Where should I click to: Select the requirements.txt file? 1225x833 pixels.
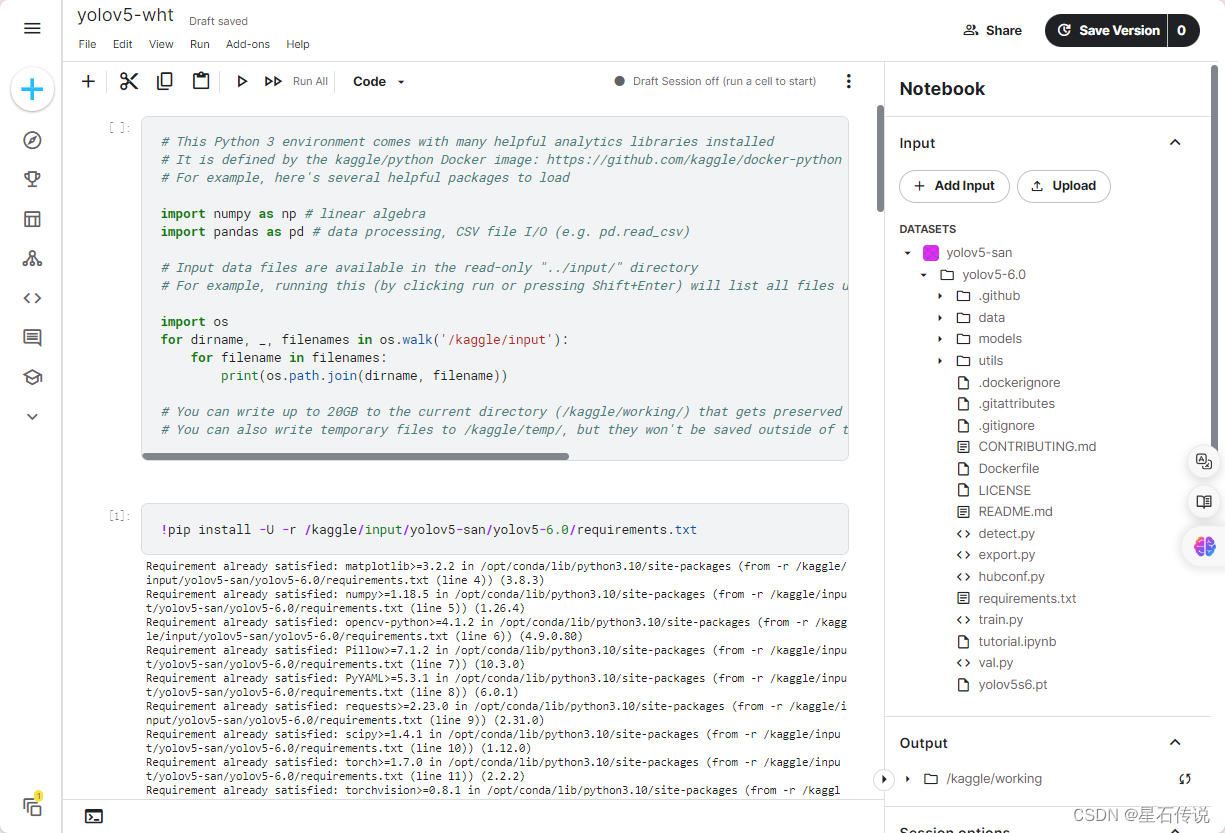1027,598
